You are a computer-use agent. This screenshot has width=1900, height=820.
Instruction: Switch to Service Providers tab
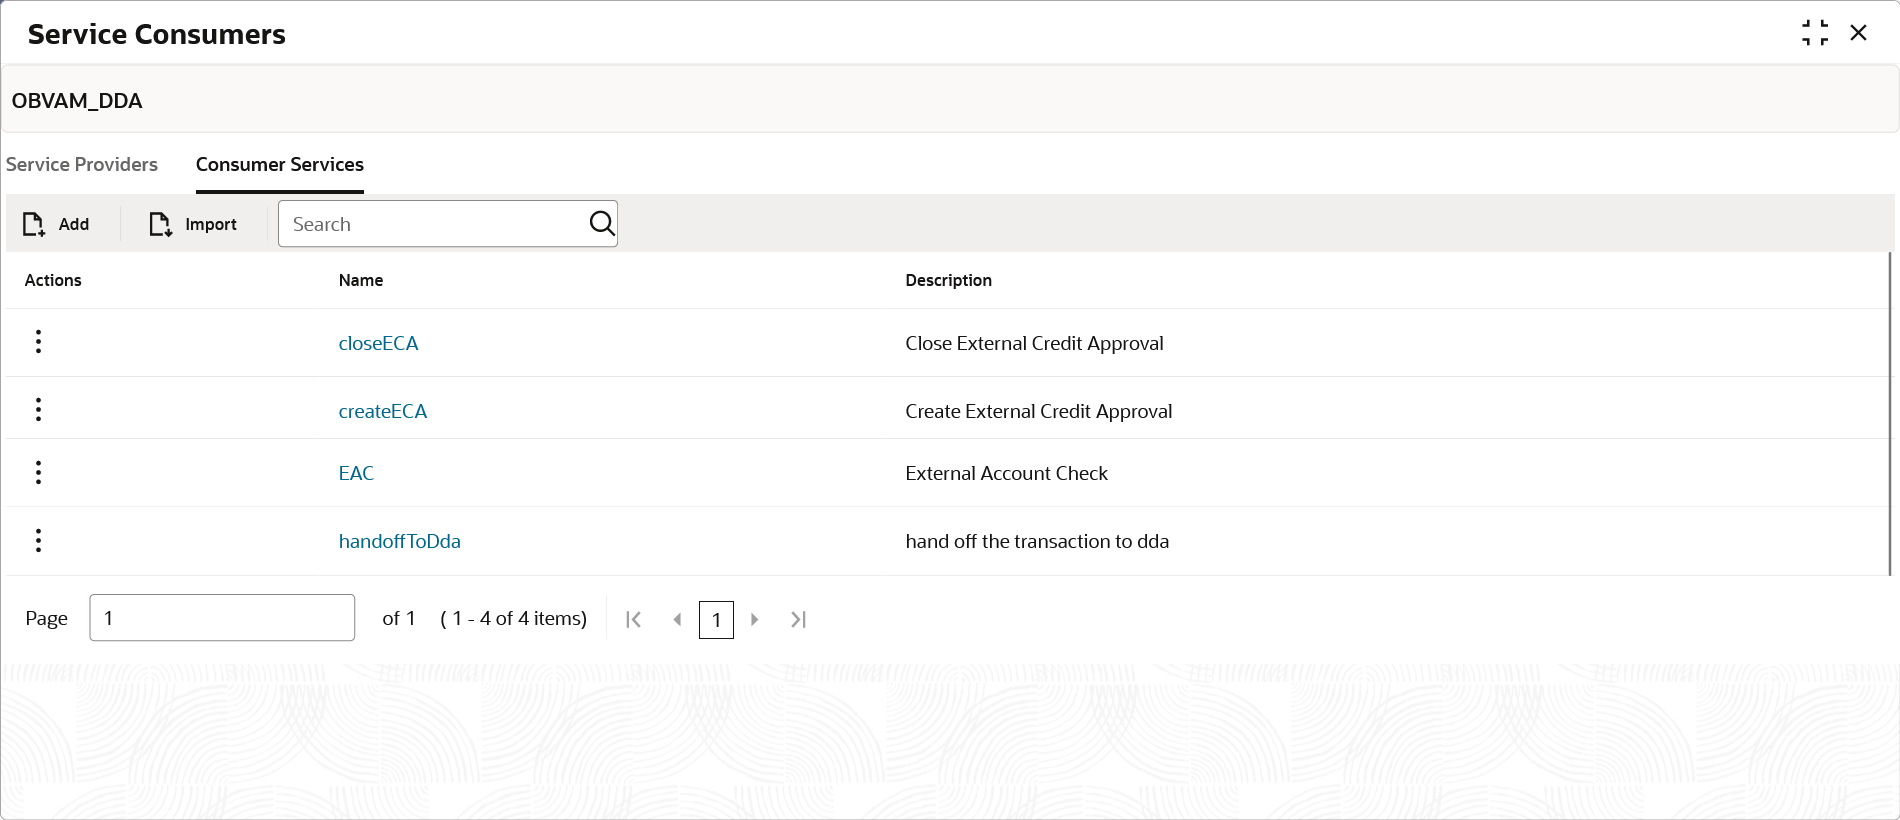tap(82, 164)
